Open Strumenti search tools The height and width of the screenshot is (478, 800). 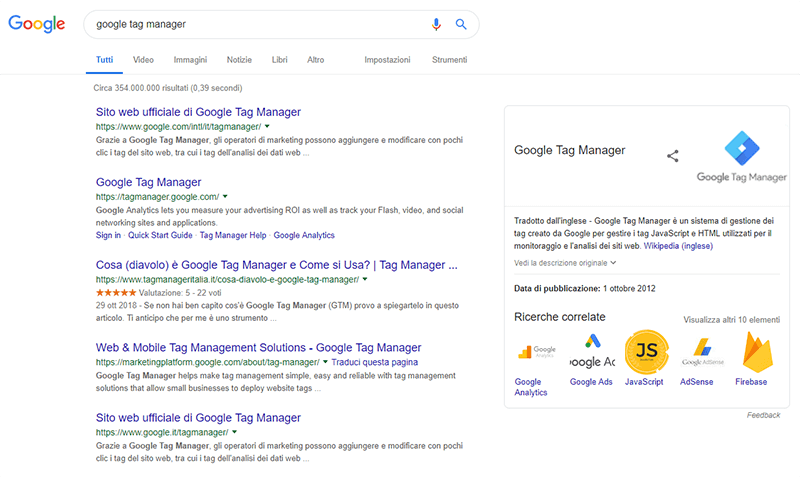[x=449, y=60]
